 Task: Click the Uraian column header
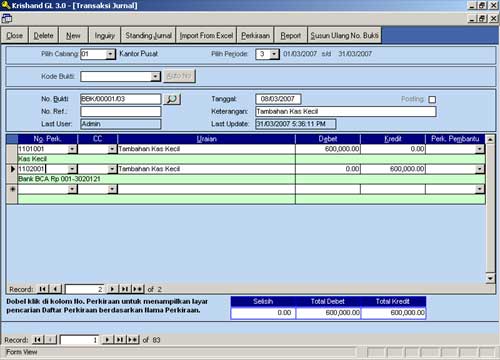pyautogui.click(x=206, y=139)
